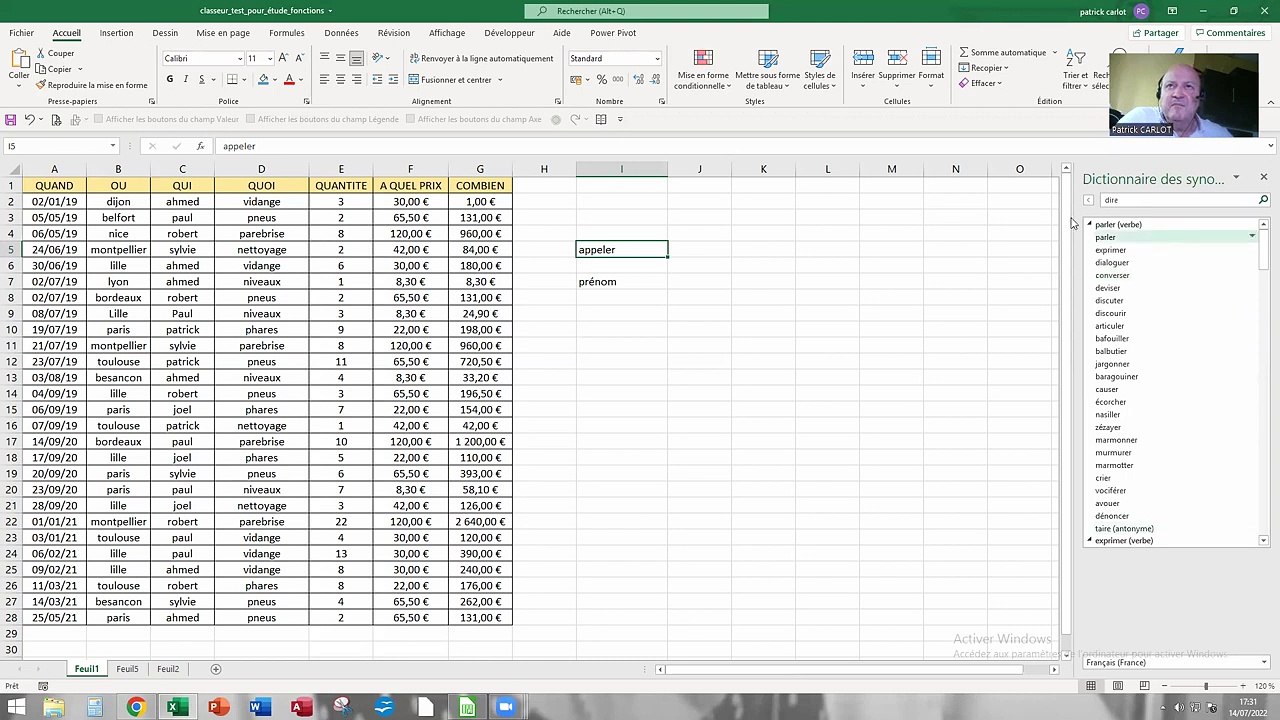Open the font color dropdown arrow
This screenshot has height=720, width=1280.
(301, 80)
